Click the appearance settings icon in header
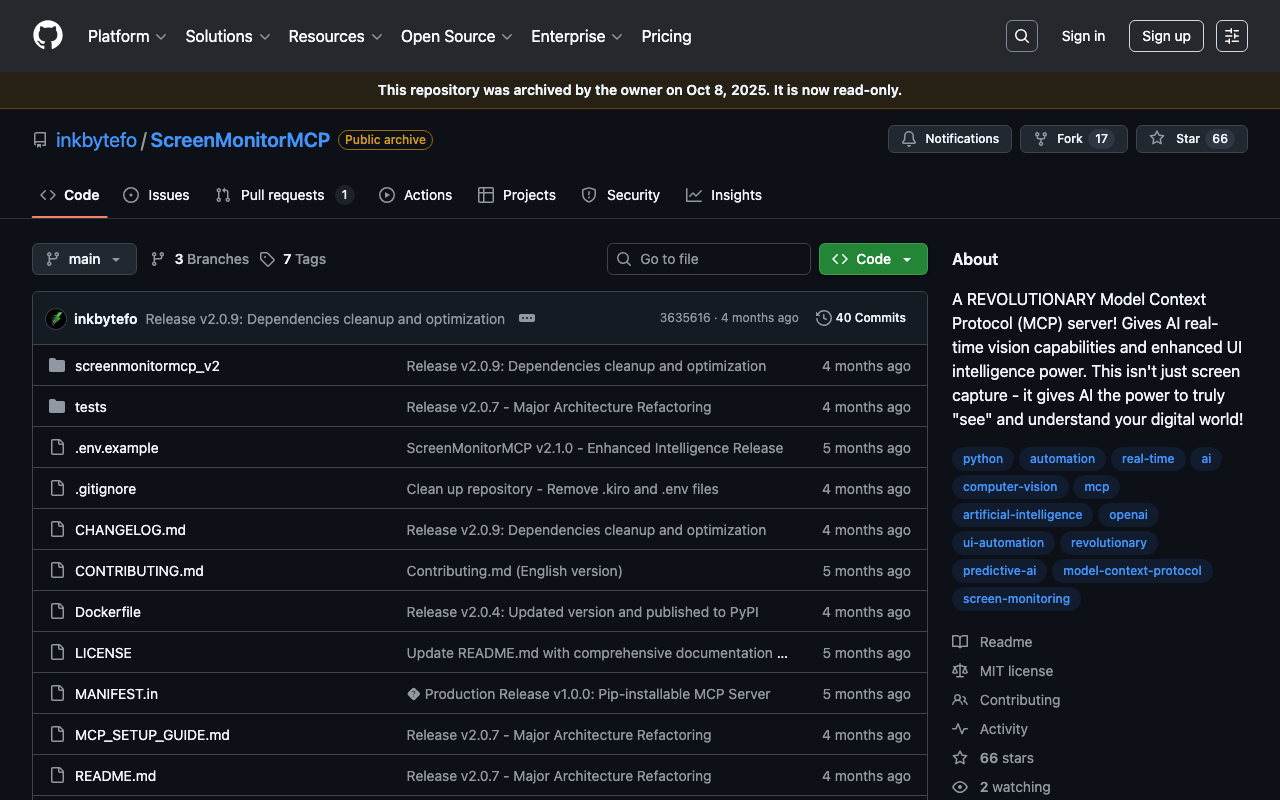The image size is (1280, 800). (x=1231, y=36)
